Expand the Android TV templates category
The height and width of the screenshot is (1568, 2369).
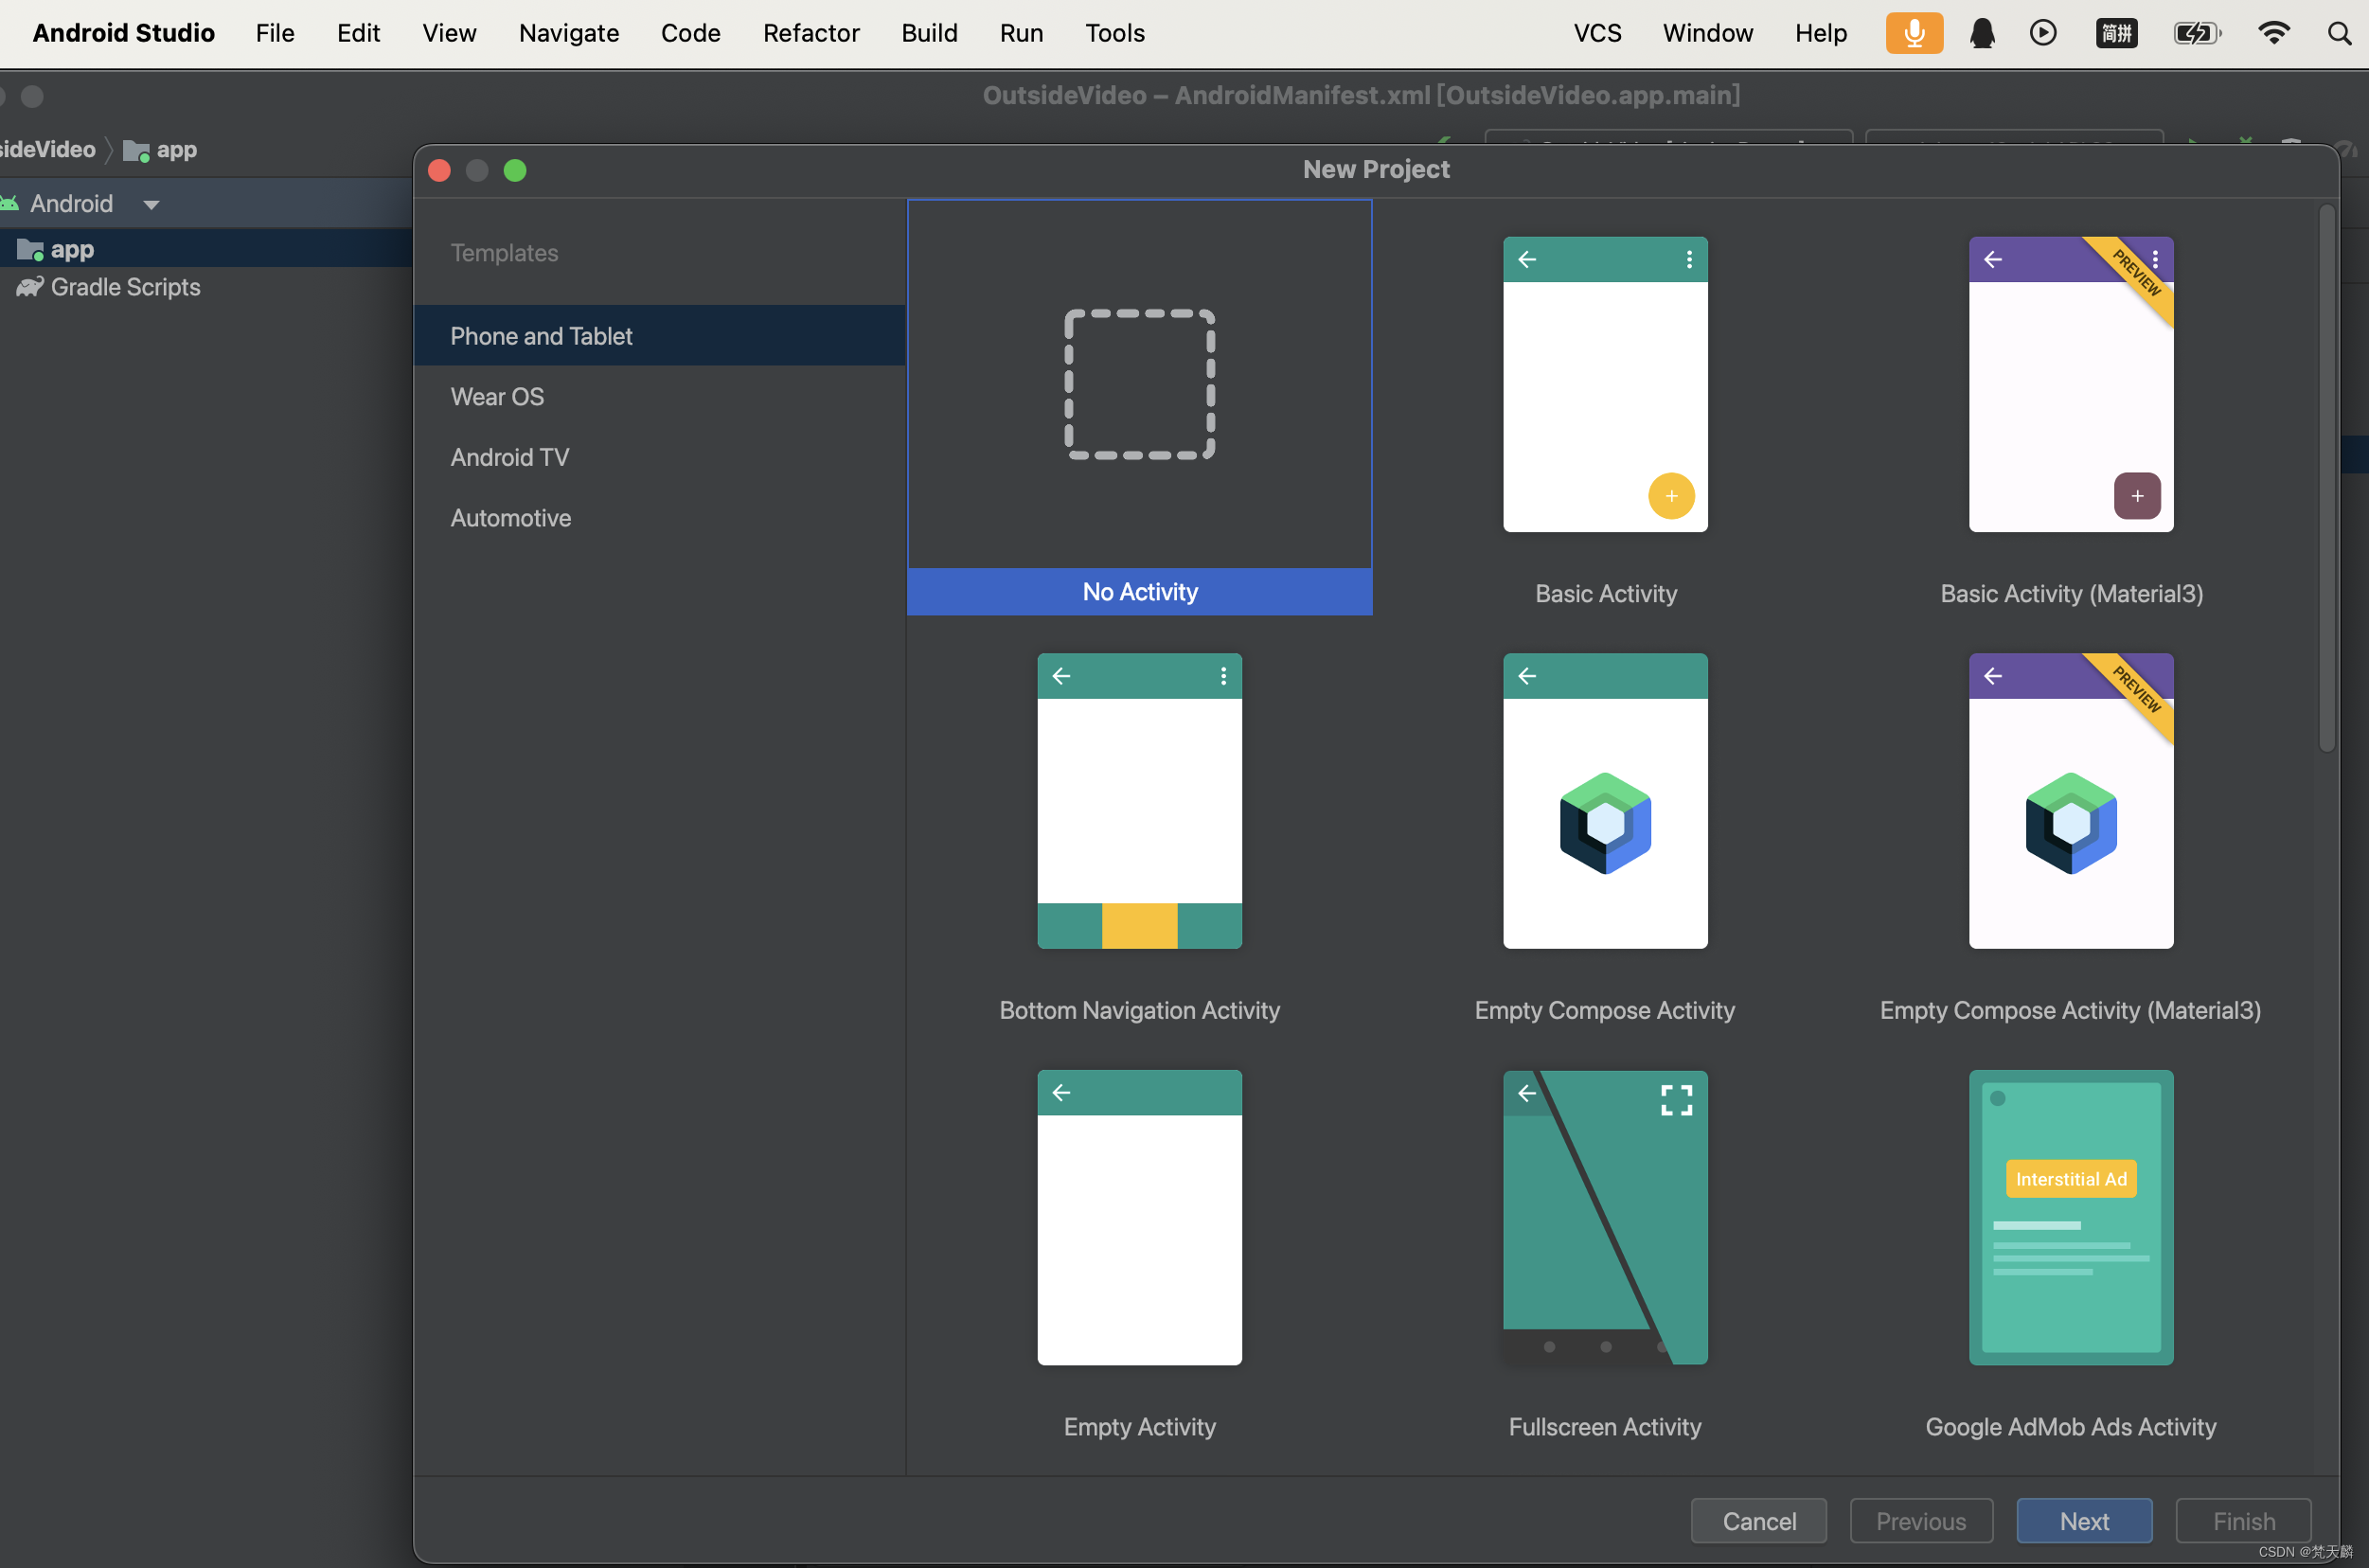click(x=511, y=456)
